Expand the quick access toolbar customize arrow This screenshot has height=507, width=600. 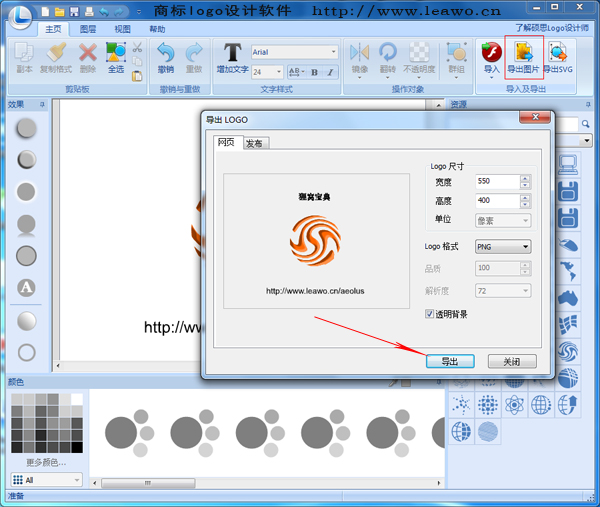pos(139,12)
